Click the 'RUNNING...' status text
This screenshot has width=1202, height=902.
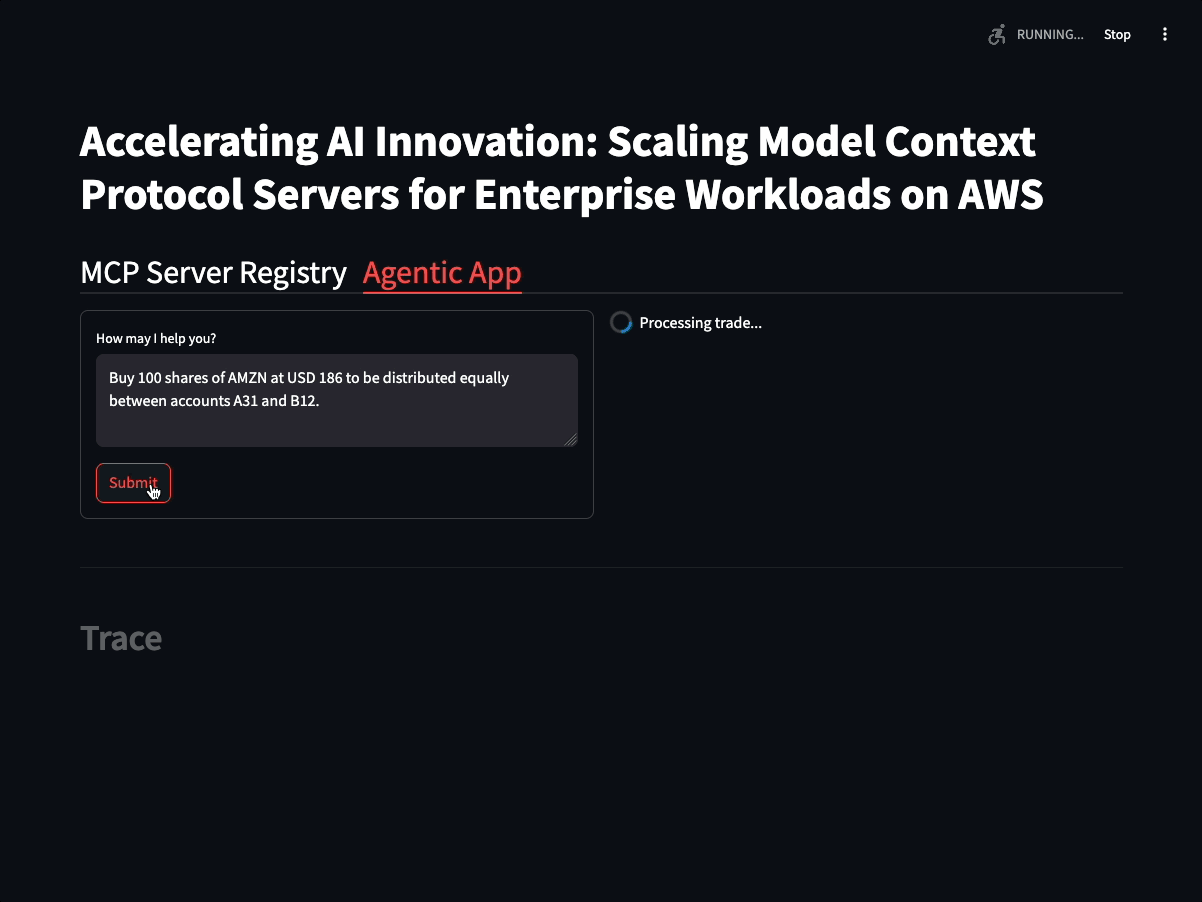pos(1050,35)
